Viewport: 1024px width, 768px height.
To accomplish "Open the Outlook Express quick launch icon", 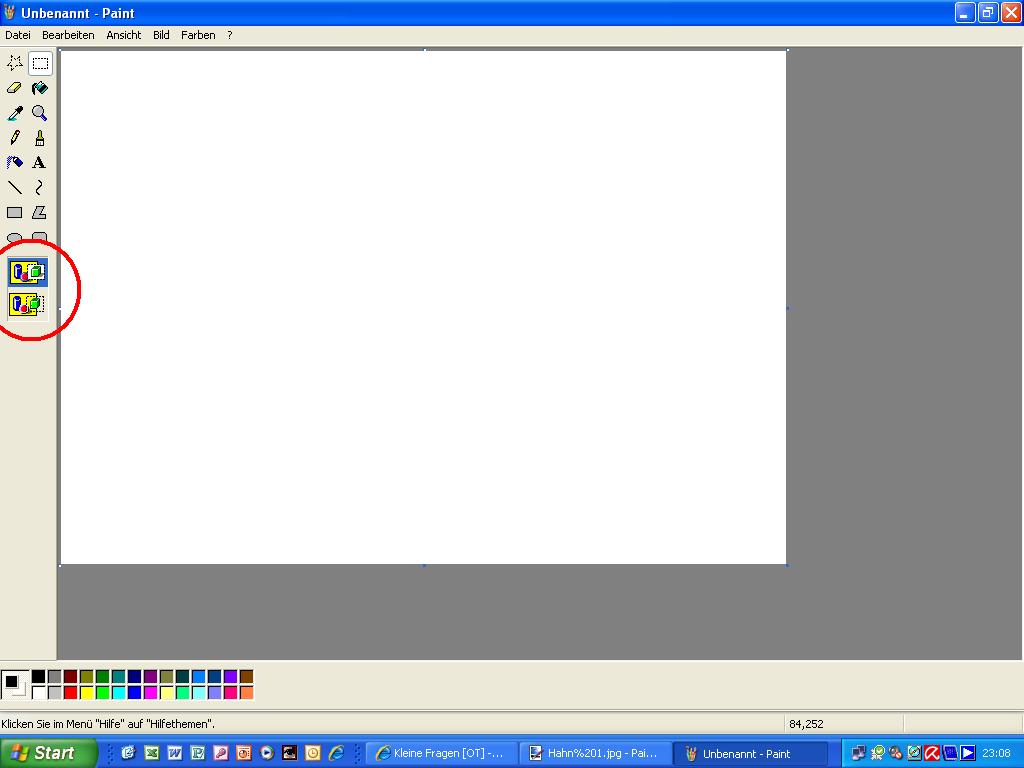I will [128, 753].
